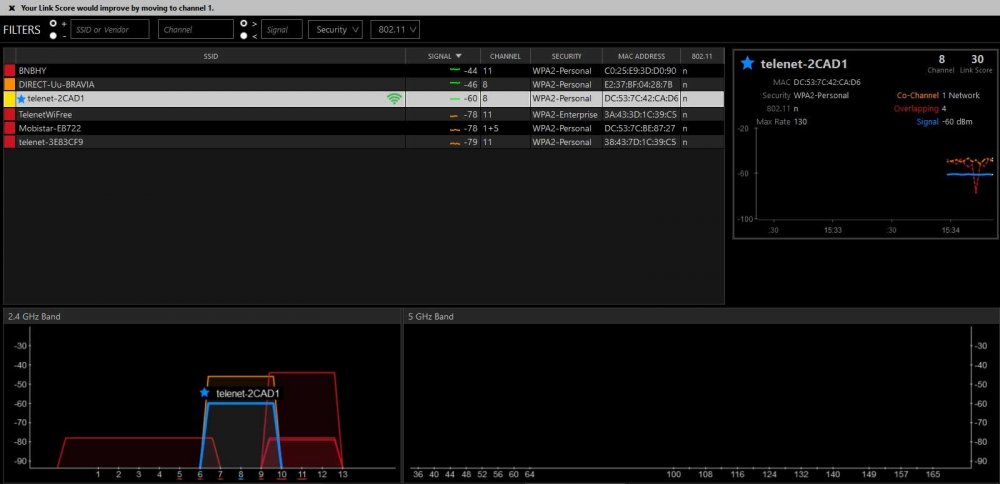
Task: Click the green signal bar for BNBHY
Action: (x=454, y=71)
